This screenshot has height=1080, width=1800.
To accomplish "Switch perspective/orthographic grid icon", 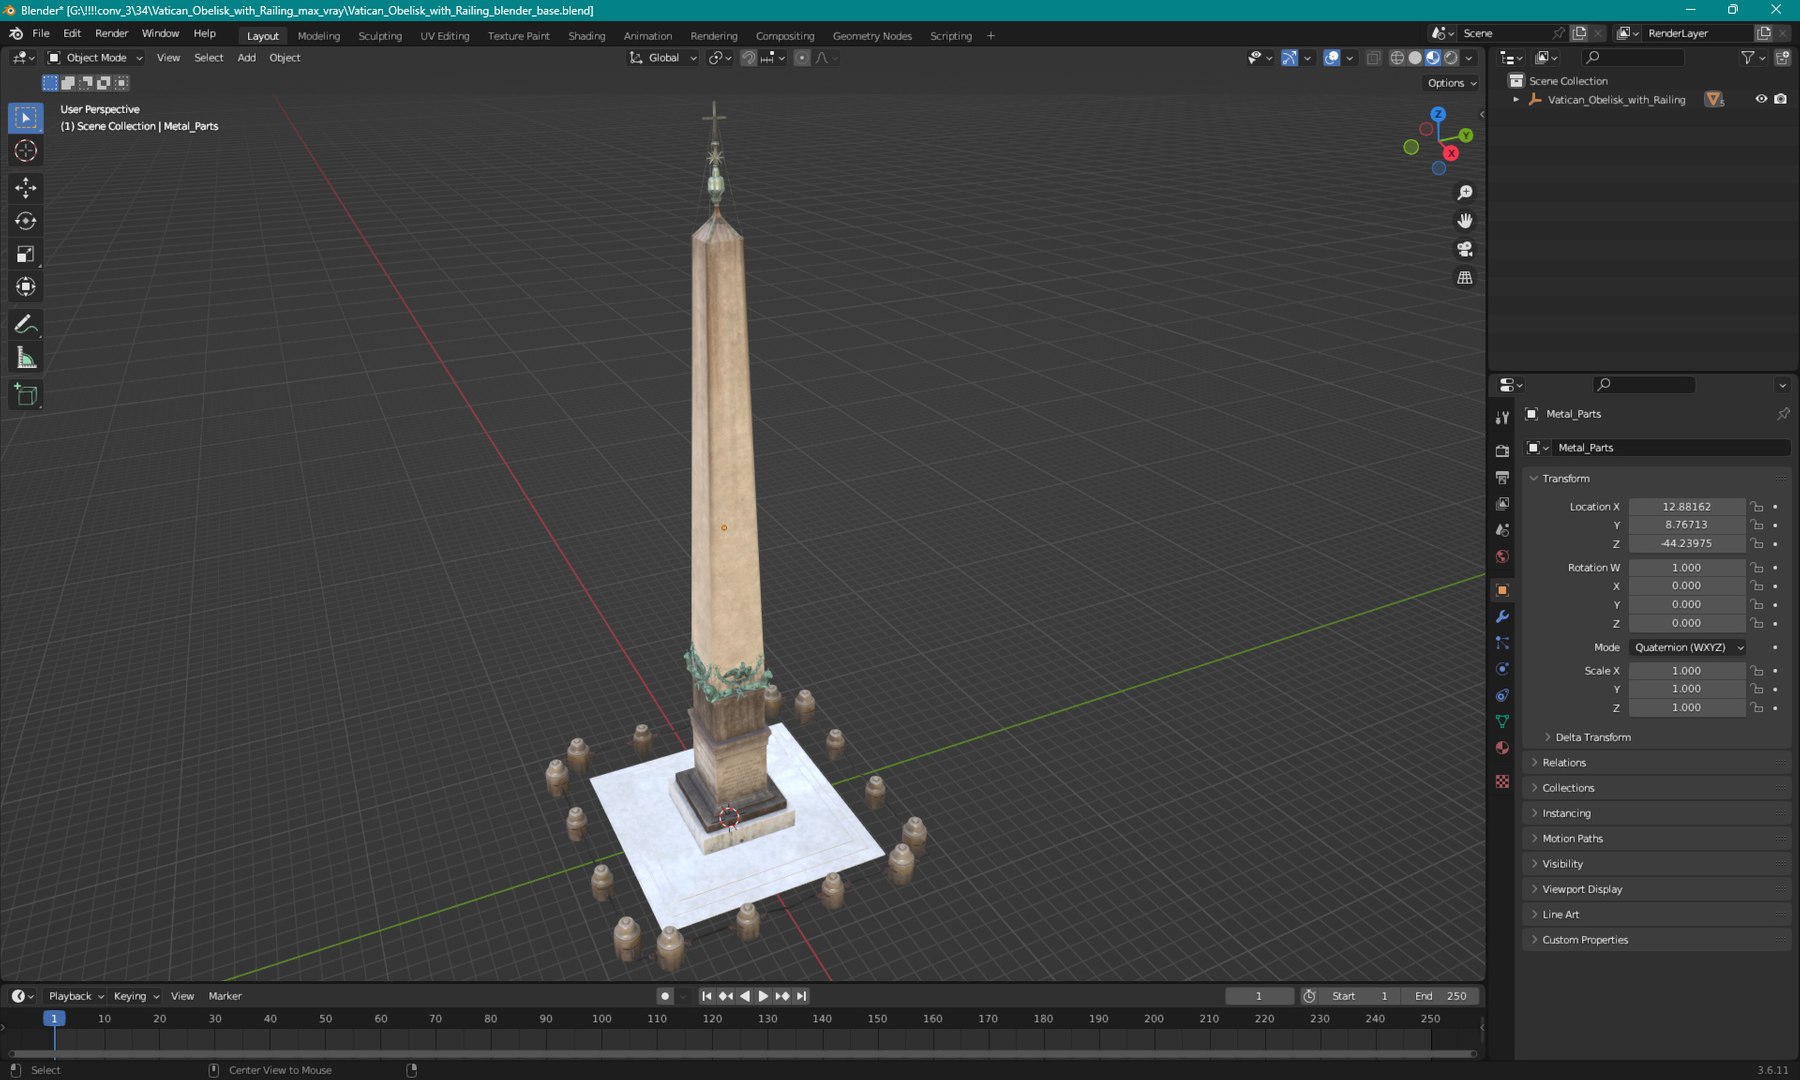I will (1465, 278).
